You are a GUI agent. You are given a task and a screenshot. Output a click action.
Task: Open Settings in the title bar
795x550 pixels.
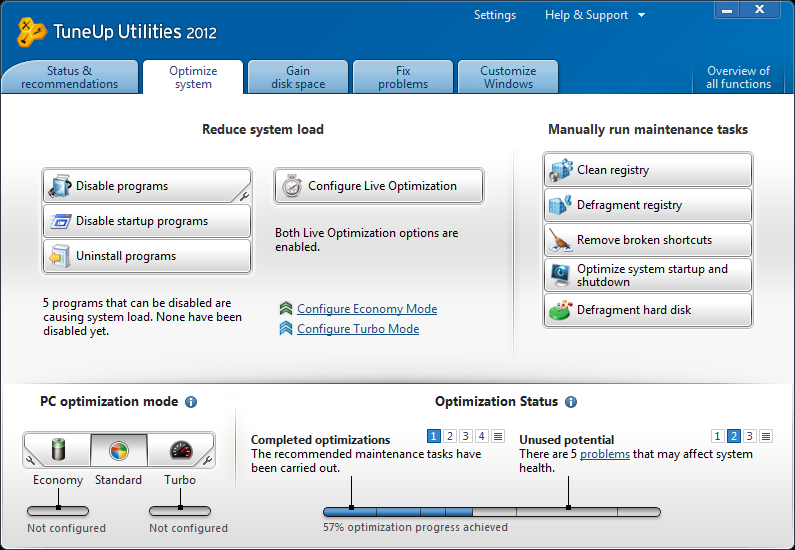tap(495, 15)
